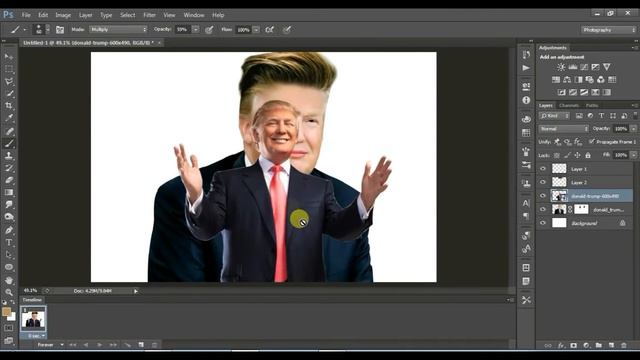Image resolution: width=640 pixels, height=360 pixels.
Task: Select the Eraser tool
Action: click(9, 180)
